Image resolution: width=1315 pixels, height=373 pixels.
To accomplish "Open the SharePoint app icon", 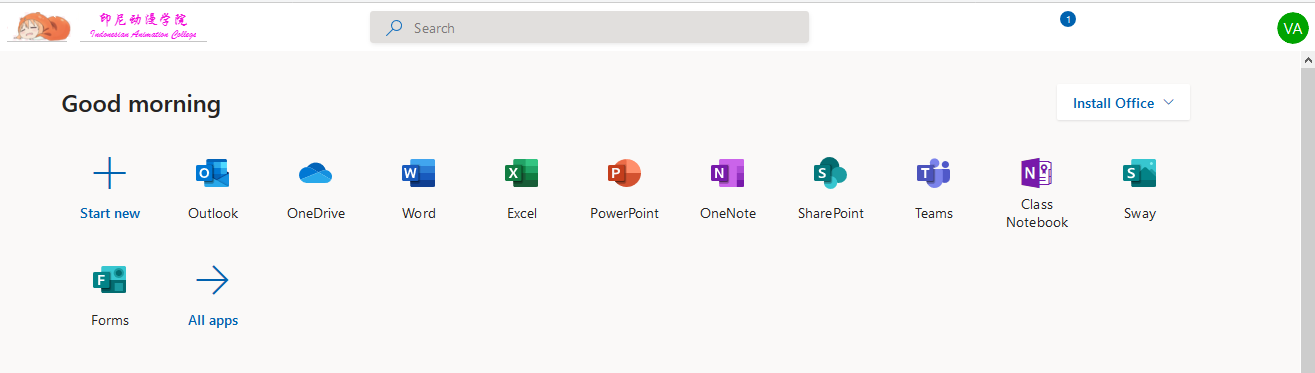I will pyautogui.click(x=830, y=174).
